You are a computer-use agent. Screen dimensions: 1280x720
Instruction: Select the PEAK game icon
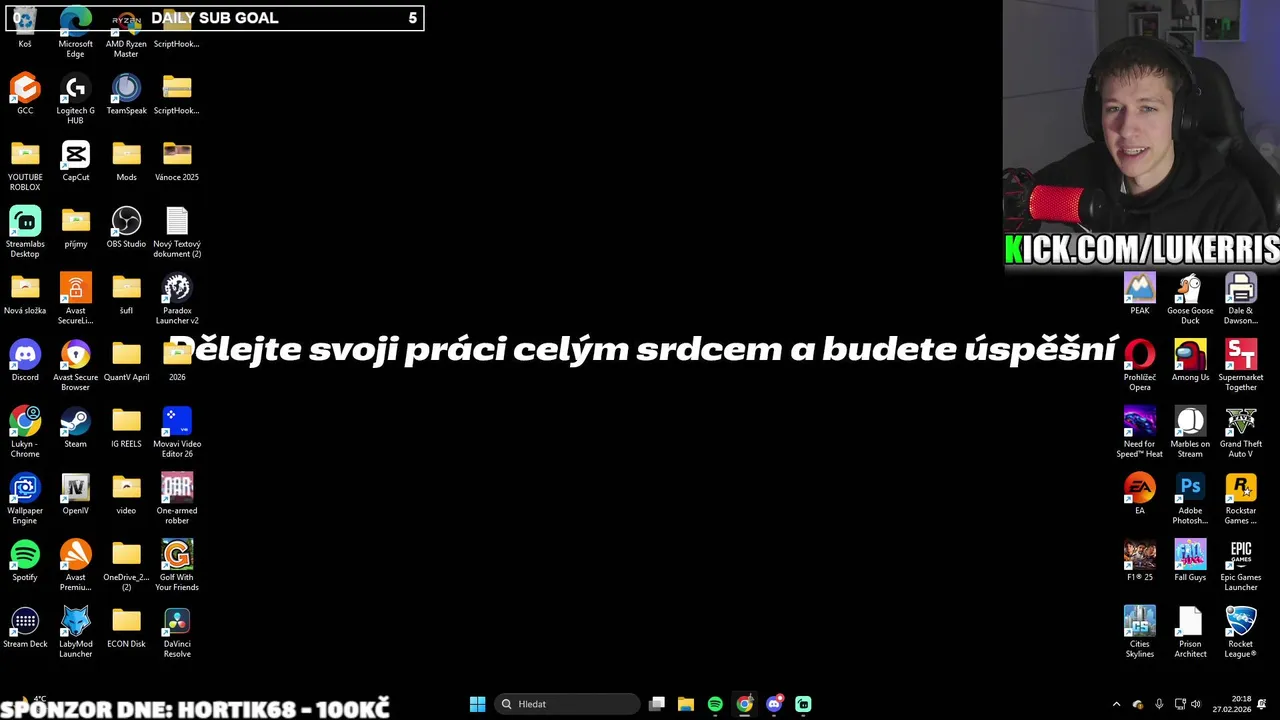[x=1139, y=295]
